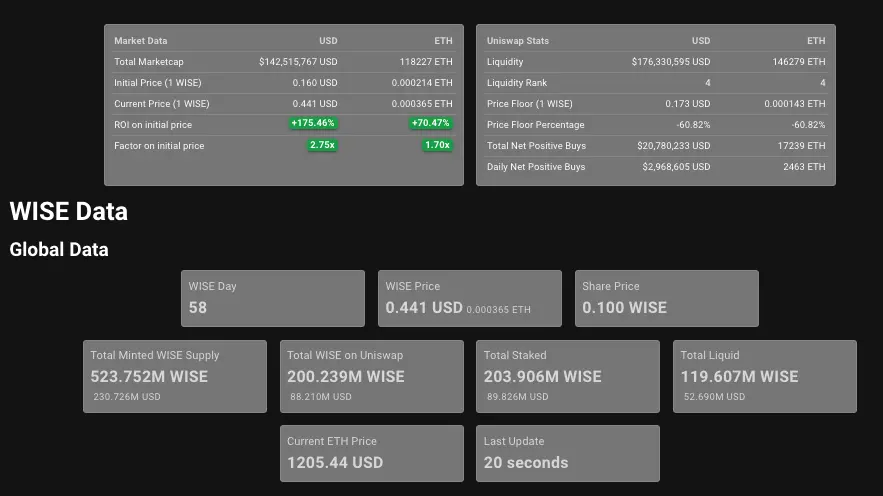Open the Last Update card
This screenshot has width=883, height=496.
coord(568,453)
